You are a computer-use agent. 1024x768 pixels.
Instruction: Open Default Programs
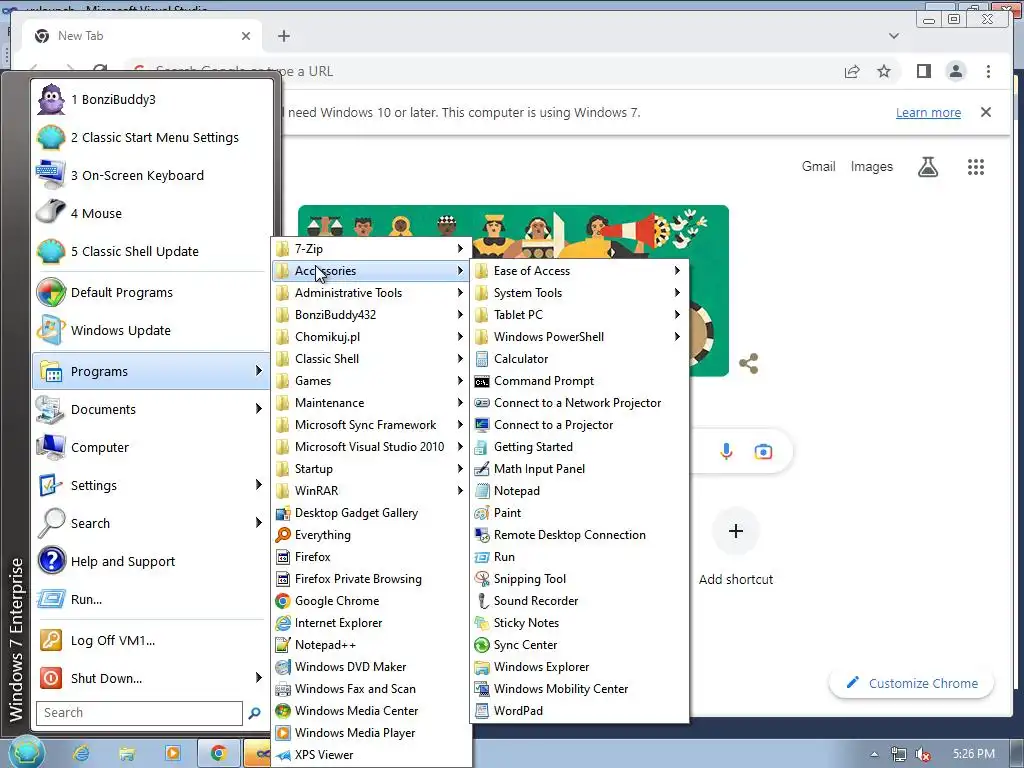point(150,293)
